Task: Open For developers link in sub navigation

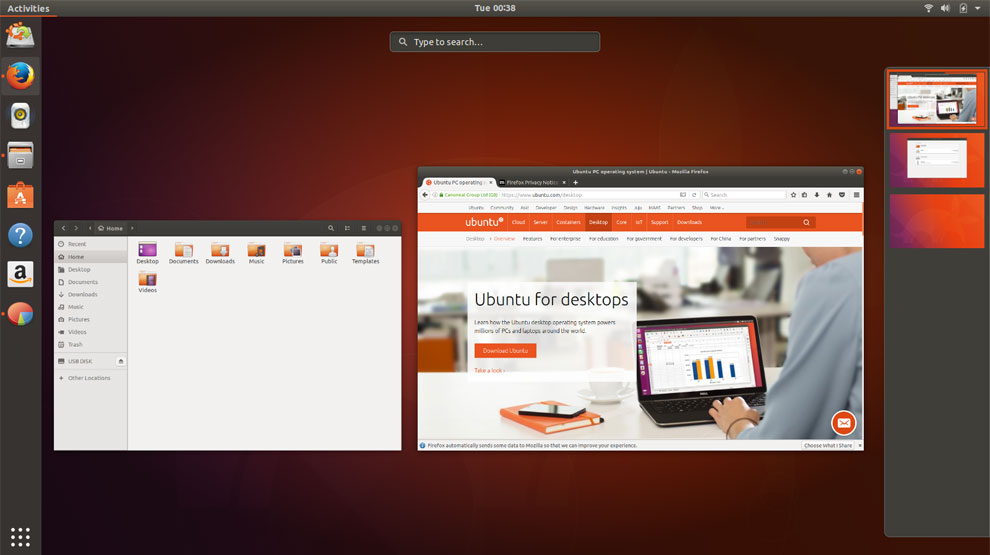Action: [x=686, y=239]
